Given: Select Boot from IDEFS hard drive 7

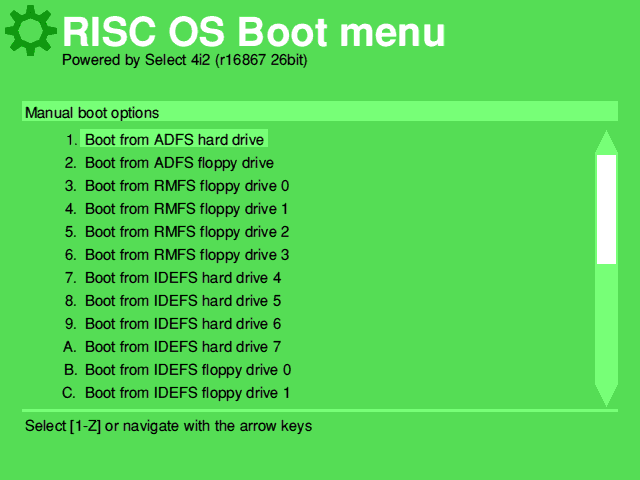Looking at the screenshot, I should pos(183,347).
